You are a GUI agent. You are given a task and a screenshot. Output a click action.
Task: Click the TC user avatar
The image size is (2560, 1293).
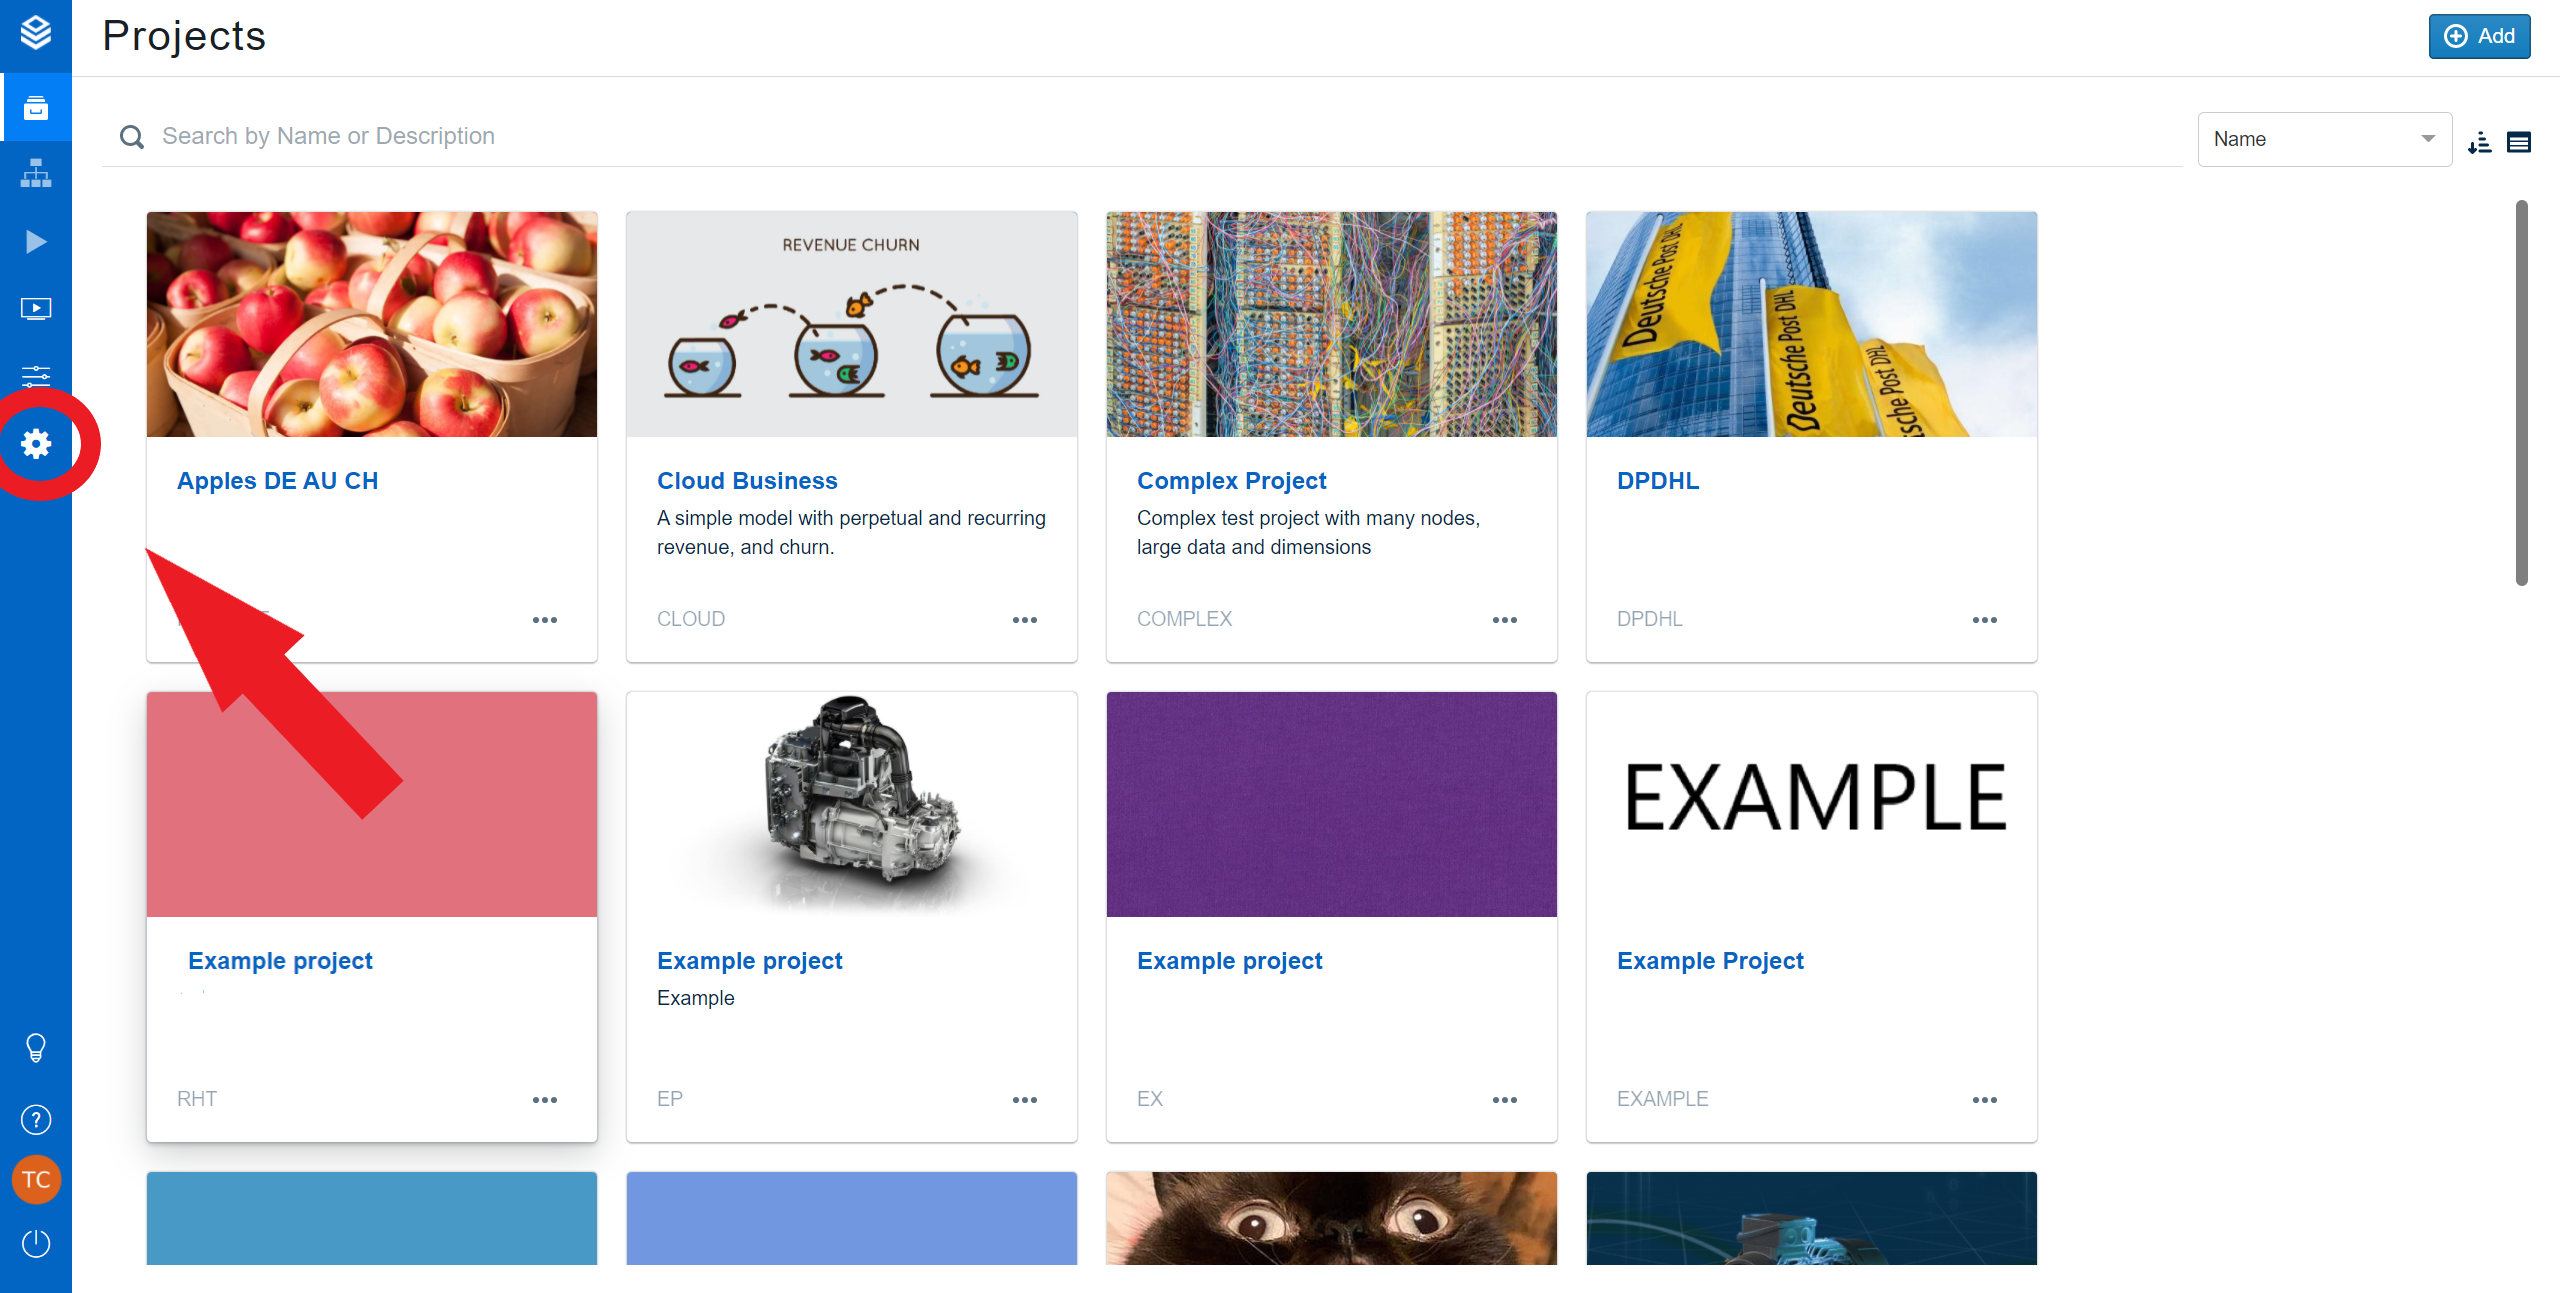pos(36,1180)
